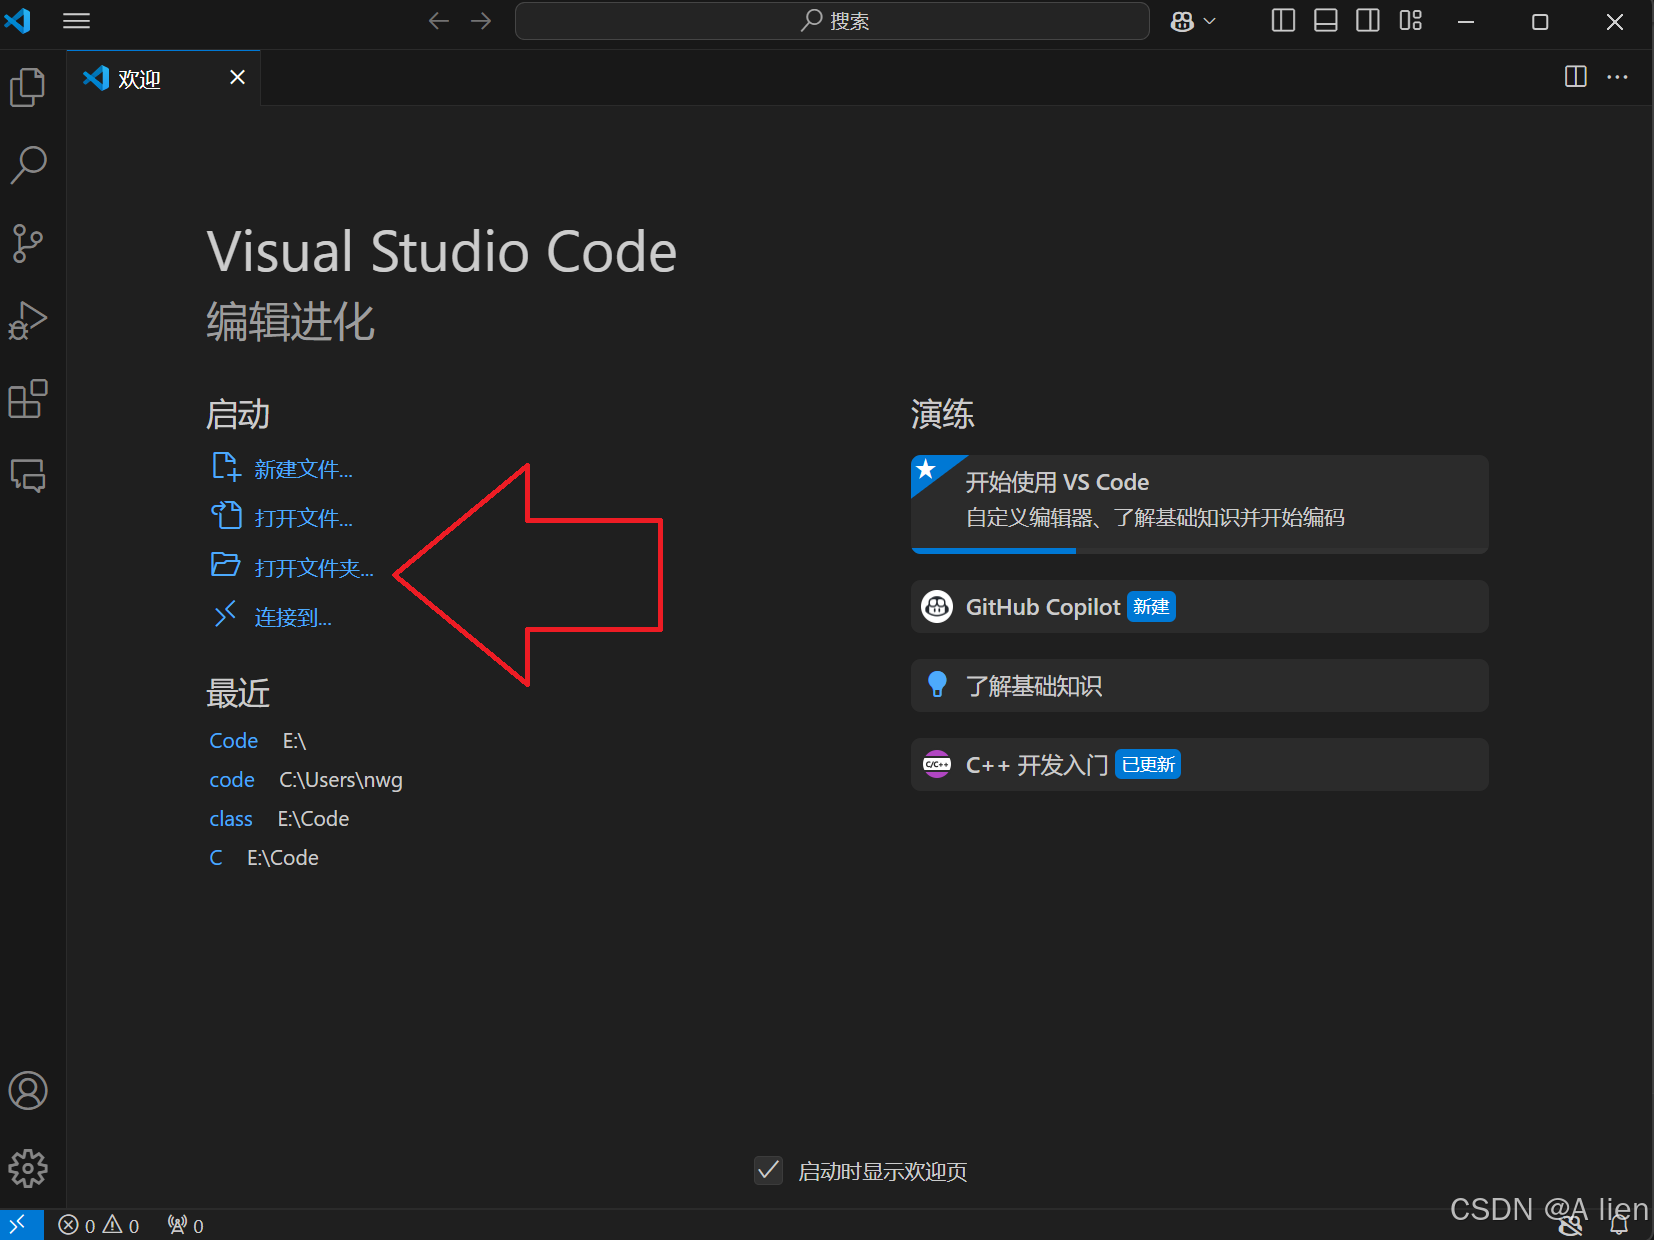Open the hamburger application menu

click(77, 21)
